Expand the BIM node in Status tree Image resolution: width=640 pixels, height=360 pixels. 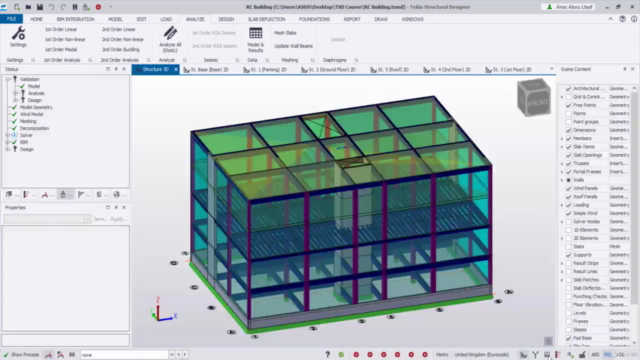coord(7,142)
